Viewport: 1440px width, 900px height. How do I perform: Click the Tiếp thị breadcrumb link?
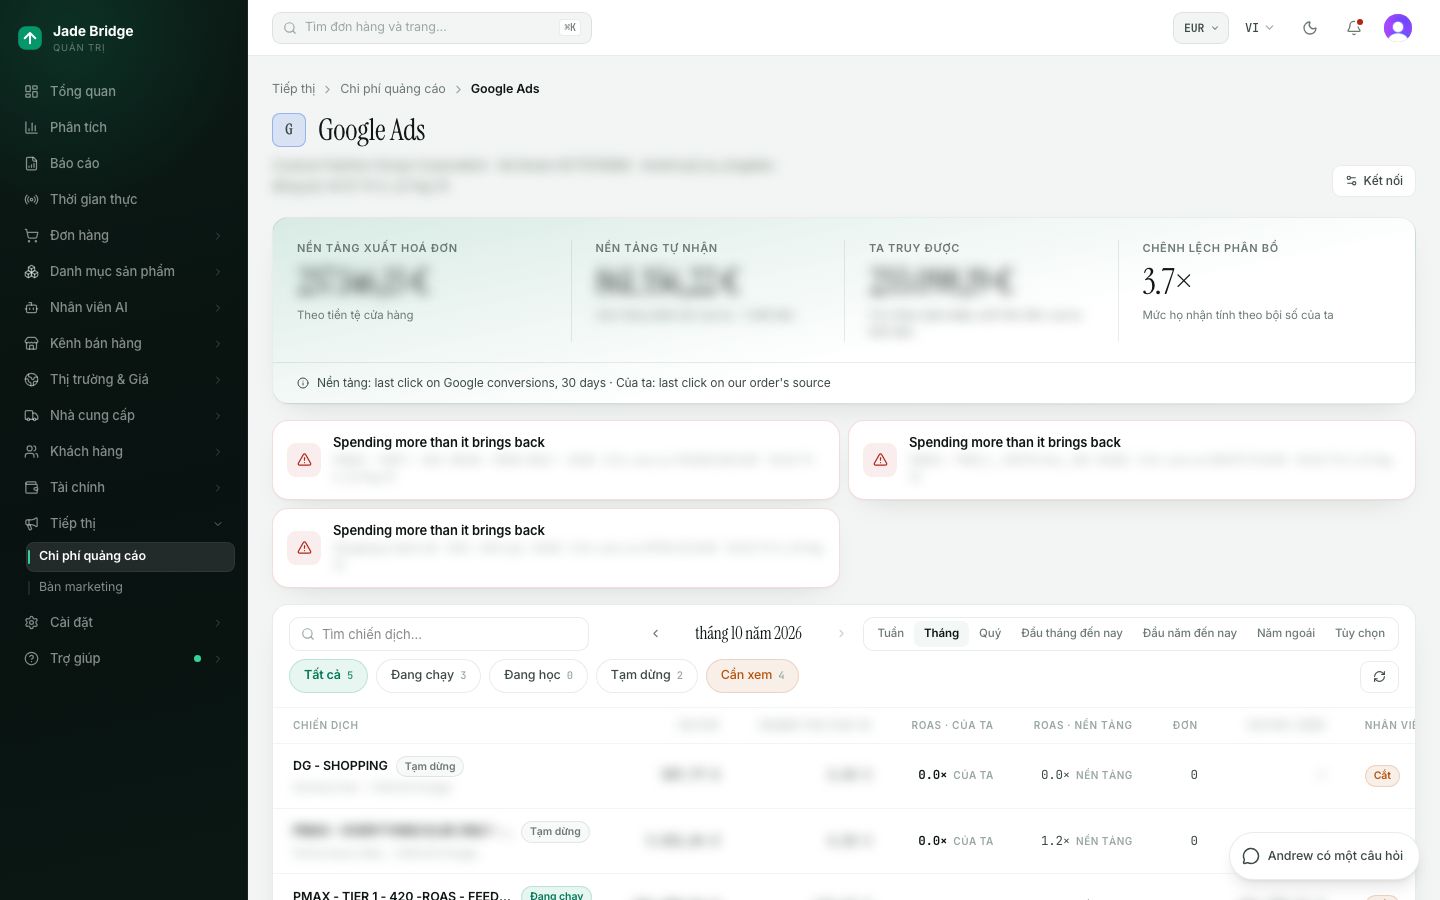[x=293, y=89]
